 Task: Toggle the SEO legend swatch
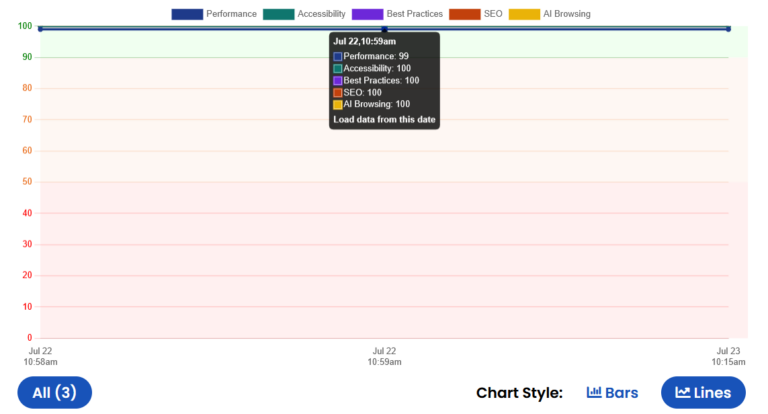tap(465, 14)
